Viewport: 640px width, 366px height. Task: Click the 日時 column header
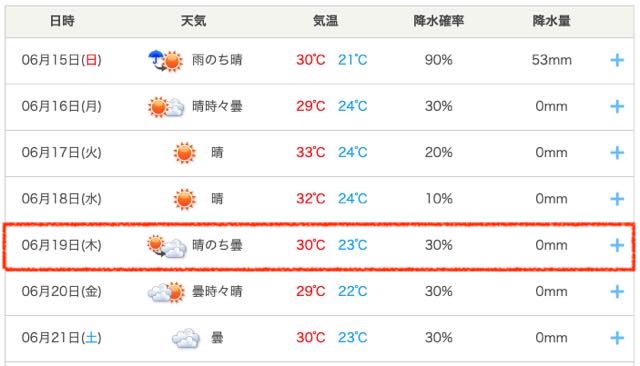pyautogui.click(x=62, y=20)
